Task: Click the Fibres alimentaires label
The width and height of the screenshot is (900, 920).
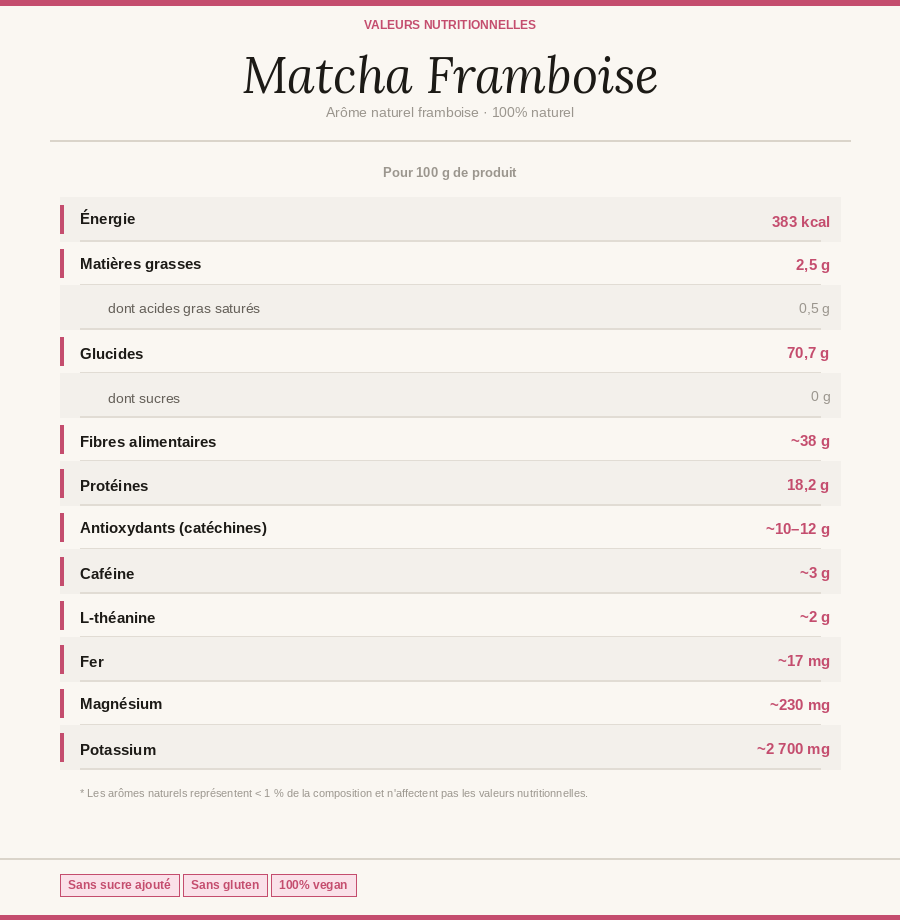Action: (148, 442)
